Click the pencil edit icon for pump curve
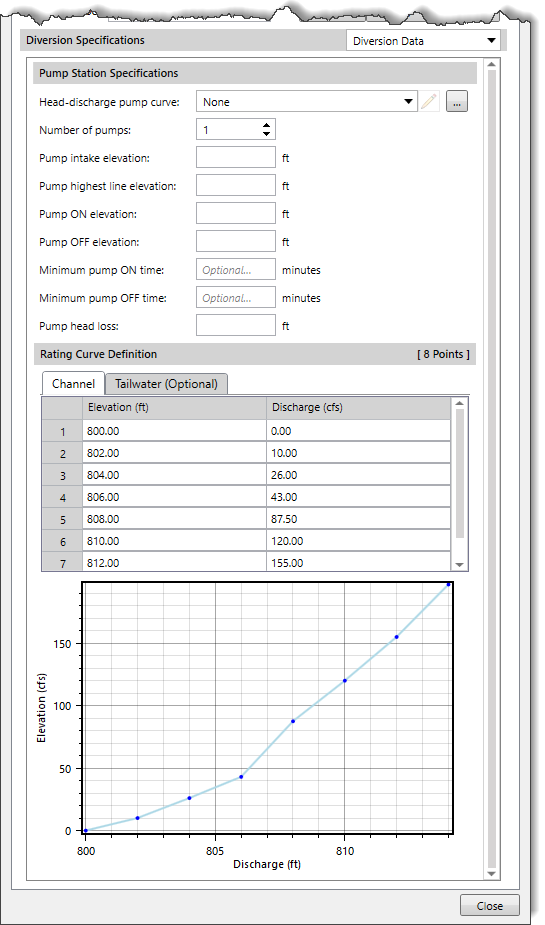This screenshot has height=925, width=545. (429, 101)
